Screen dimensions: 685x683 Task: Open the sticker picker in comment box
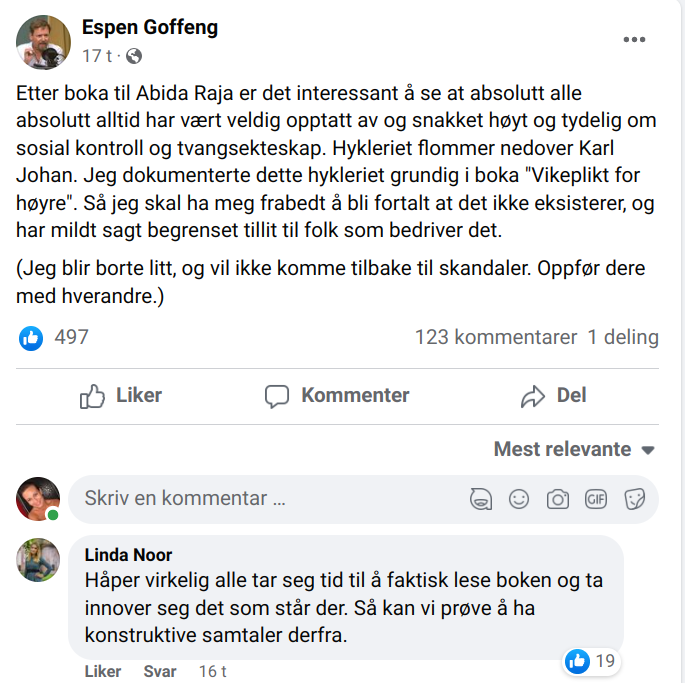(634, 498)
